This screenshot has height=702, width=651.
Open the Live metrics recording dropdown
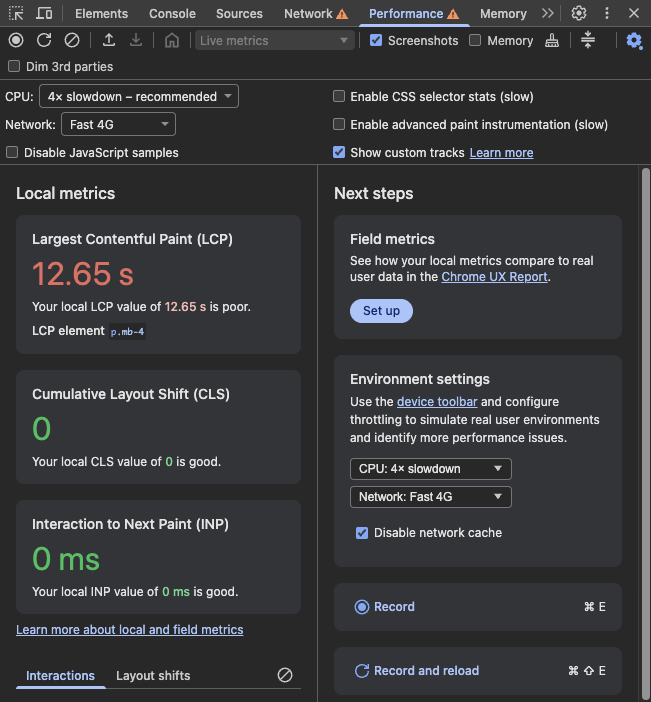tap(274, 40)
